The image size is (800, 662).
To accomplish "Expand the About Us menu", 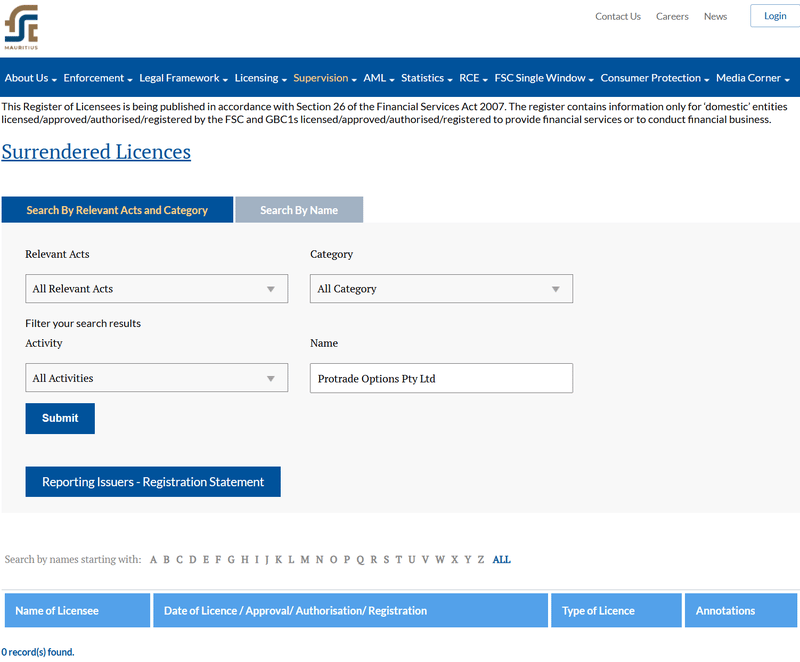I will click(31, 78).
